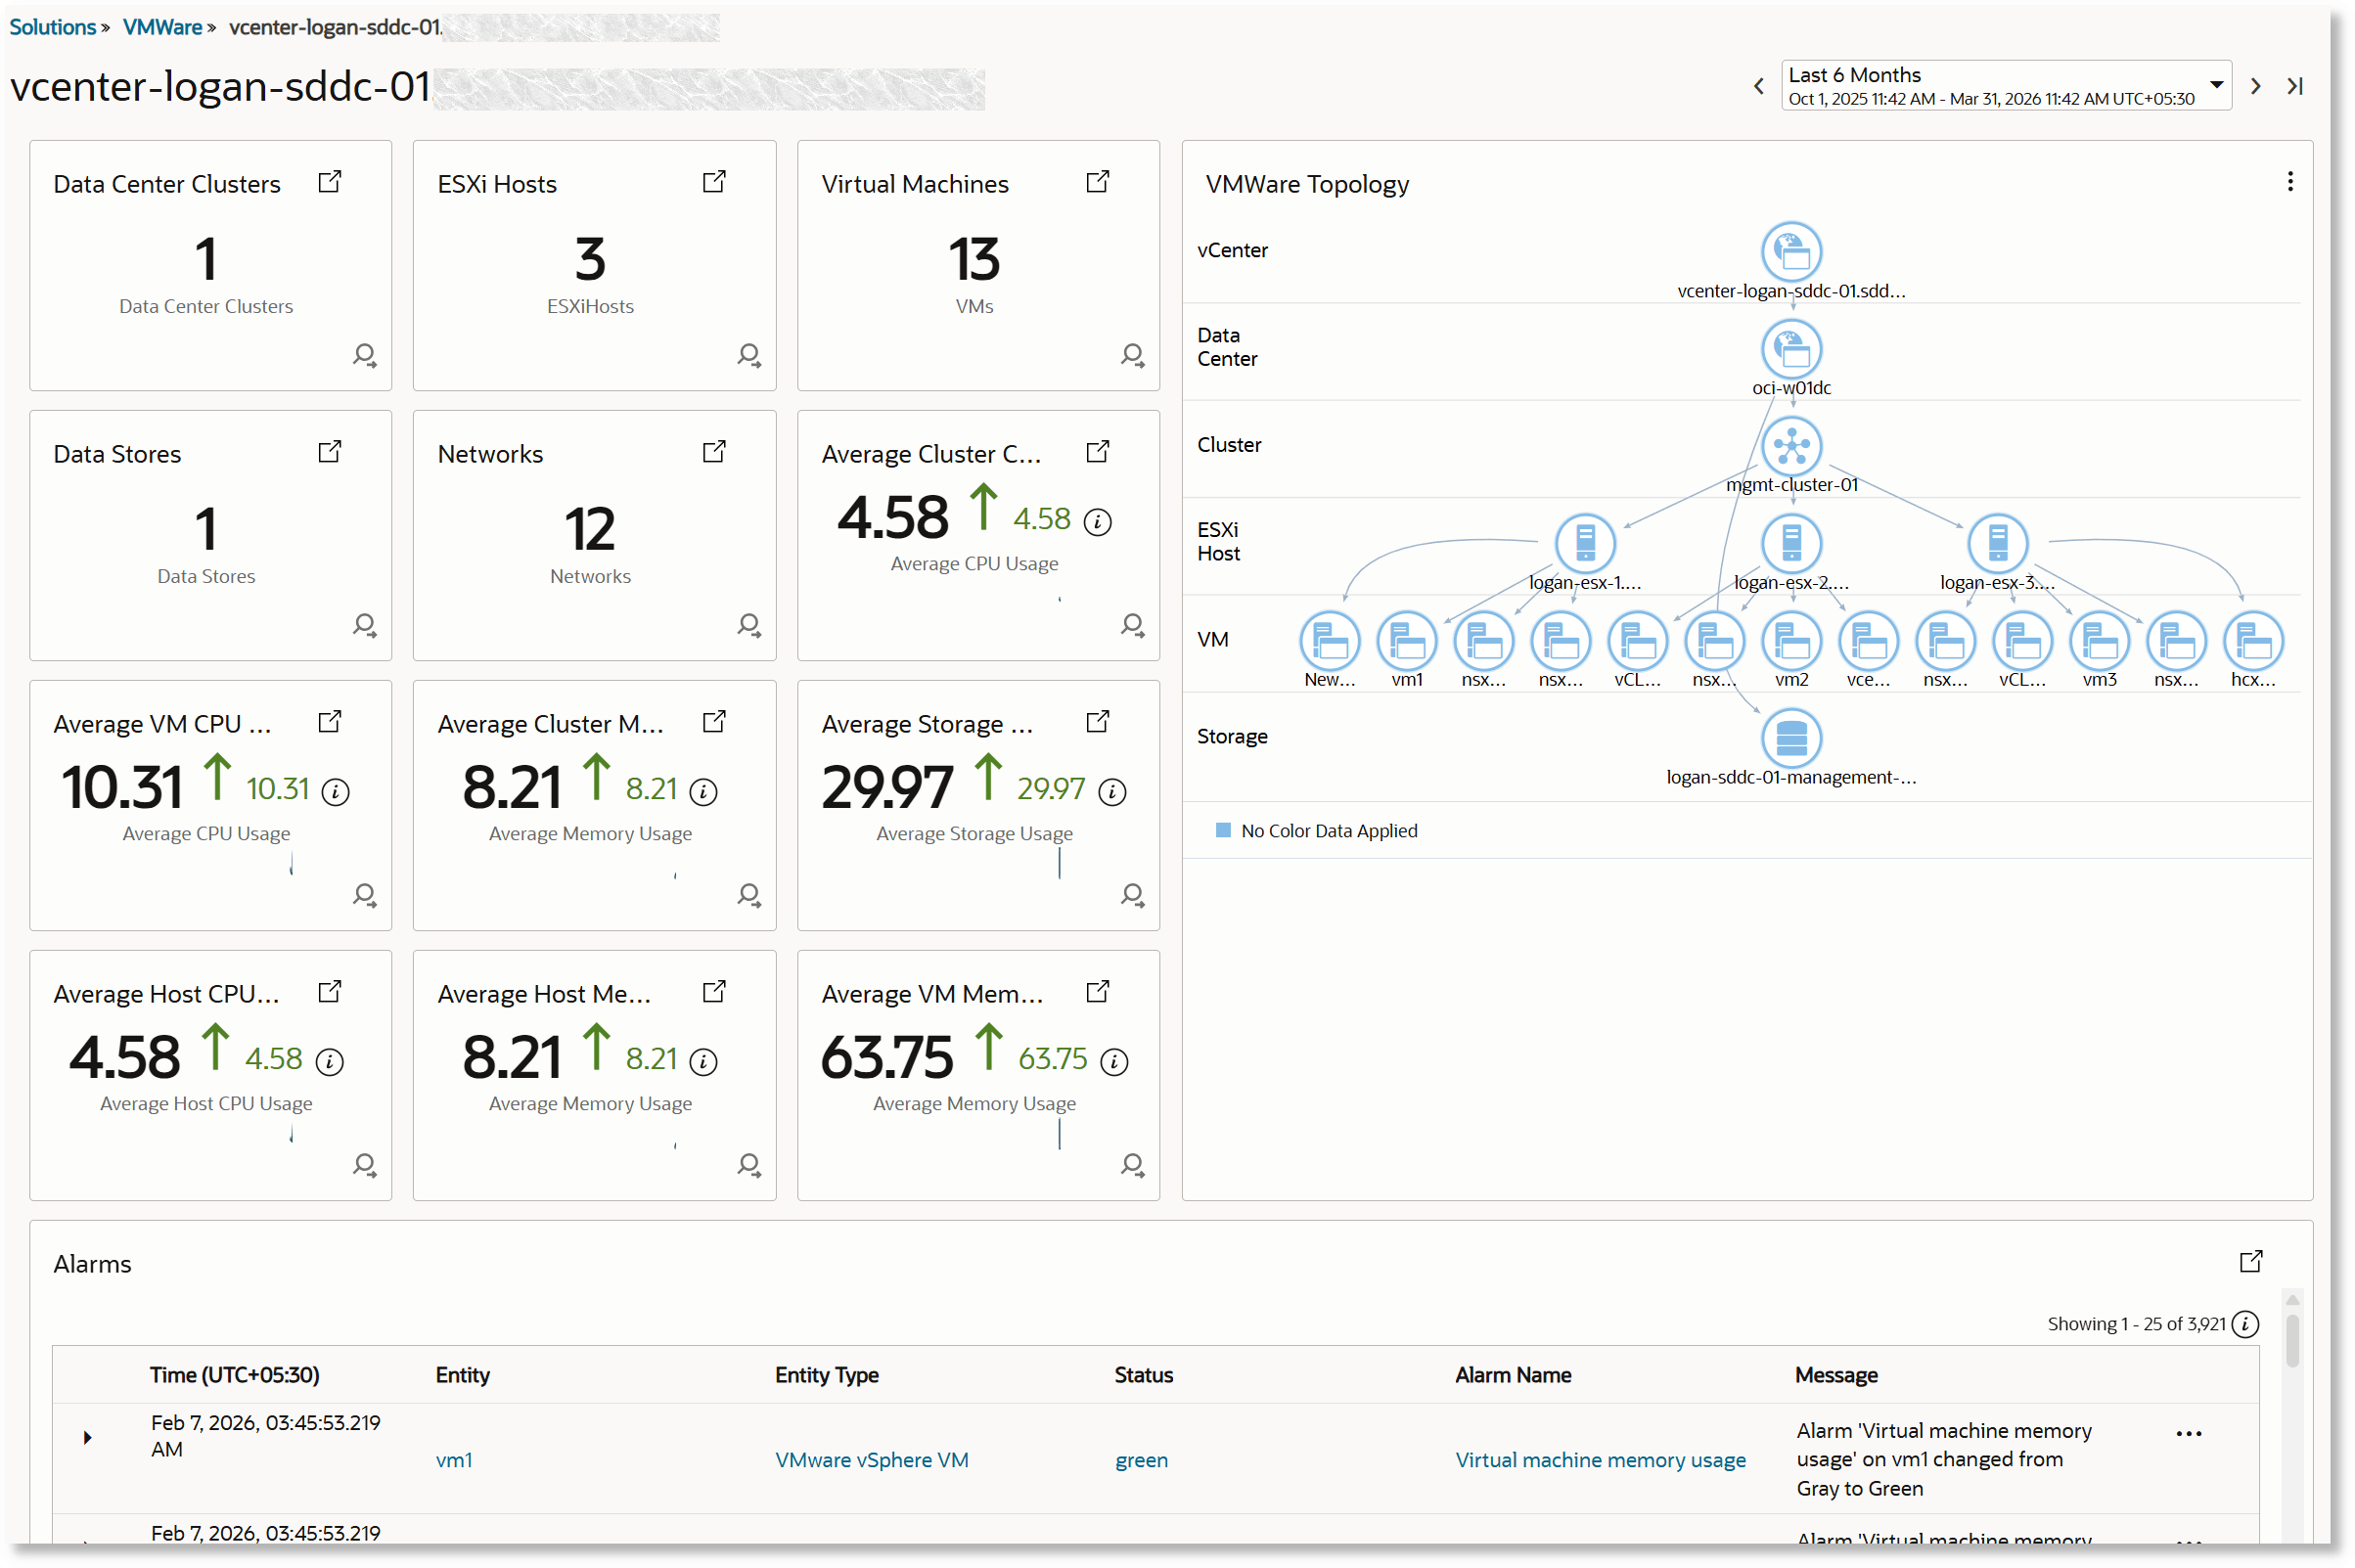Open the Alarms panel external link icon
Screen dimensions: 2355x1568
2251,1261
